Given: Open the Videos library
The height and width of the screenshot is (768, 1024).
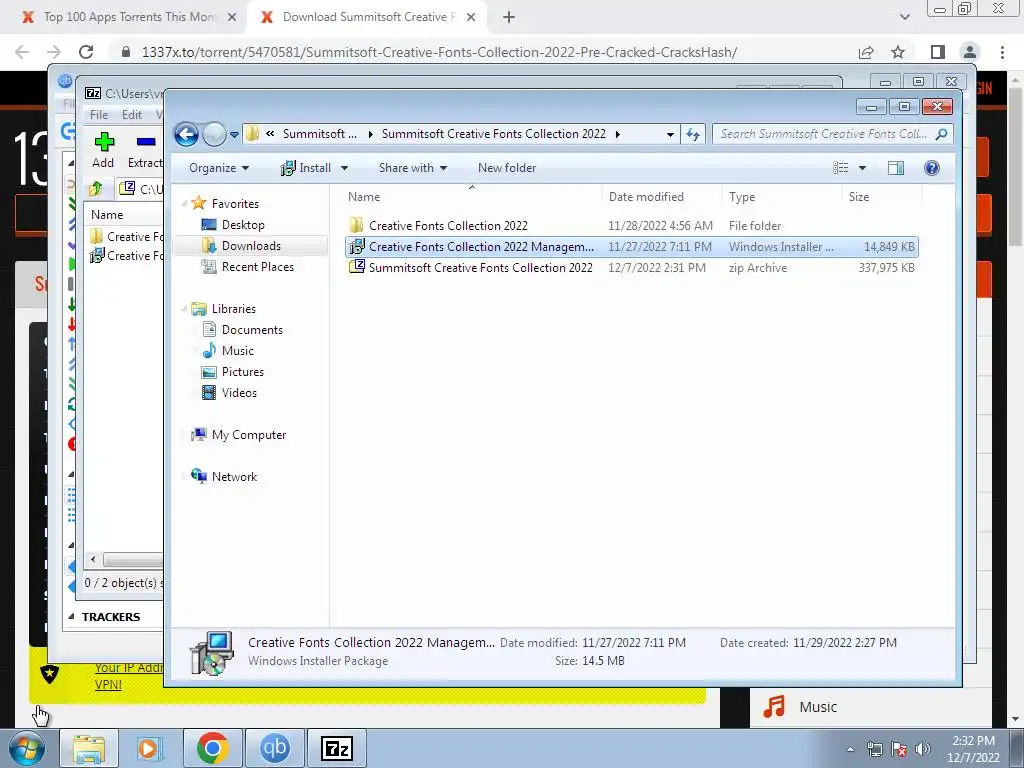Looking at the screenshot, I should coord(239,392).
